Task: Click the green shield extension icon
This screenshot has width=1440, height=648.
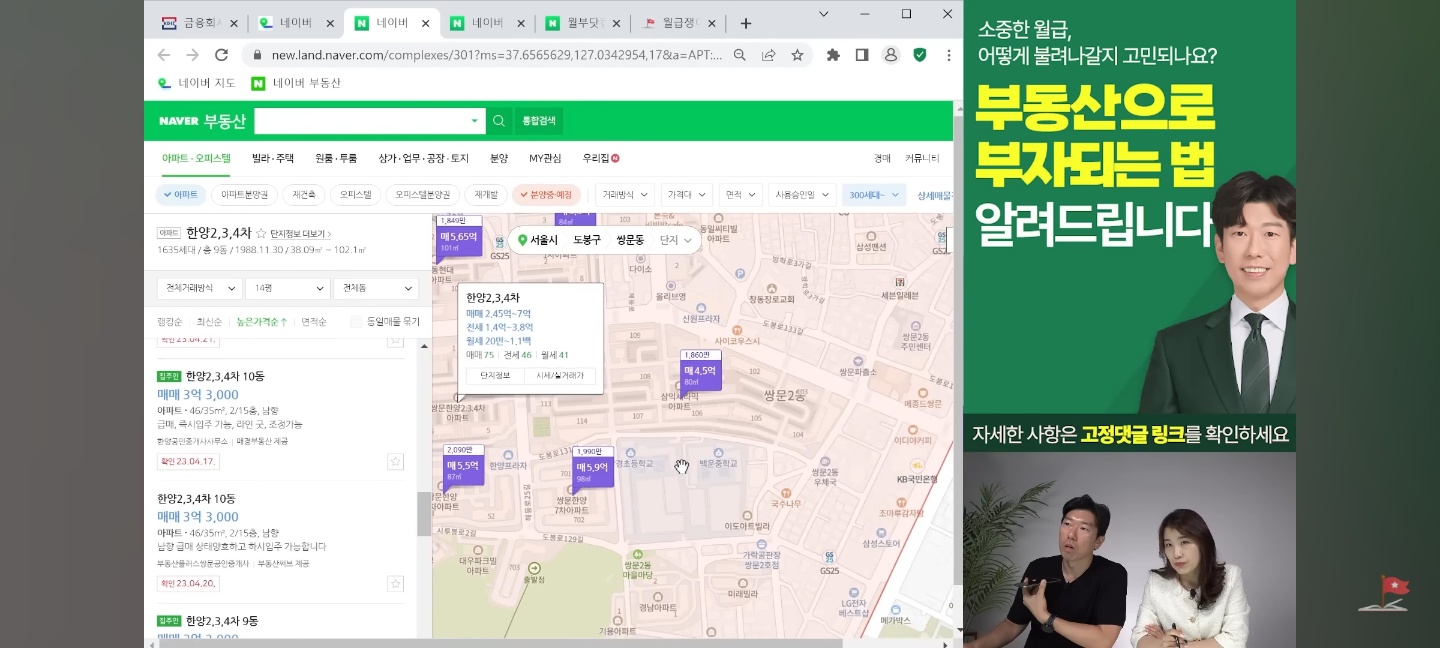Action: click(x=920, y=55)
